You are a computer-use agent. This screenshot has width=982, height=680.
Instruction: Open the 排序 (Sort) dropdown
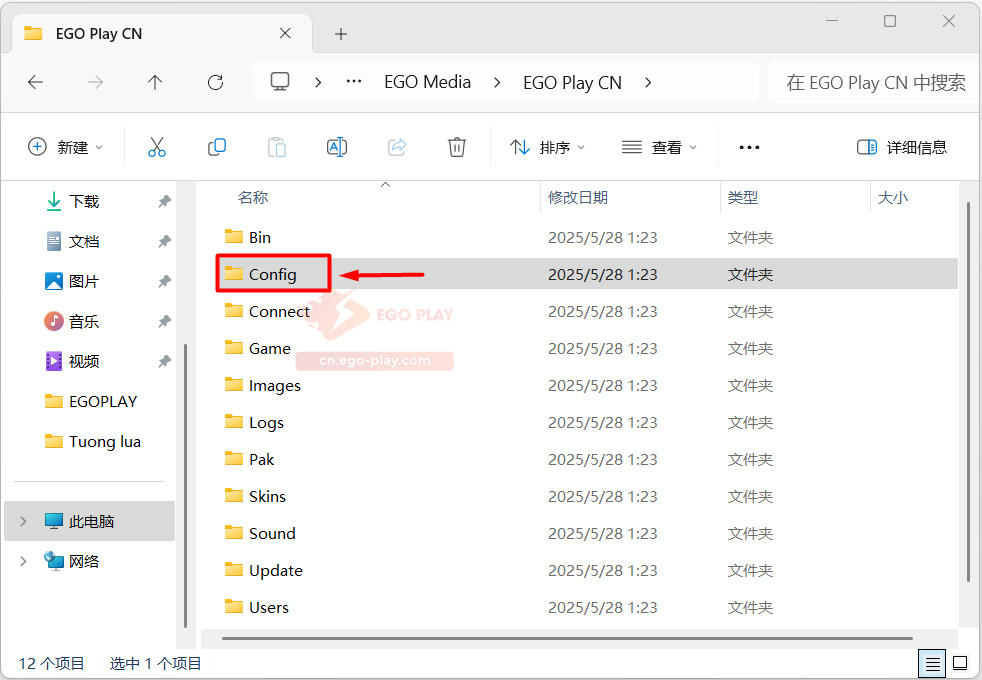(547, 147)
